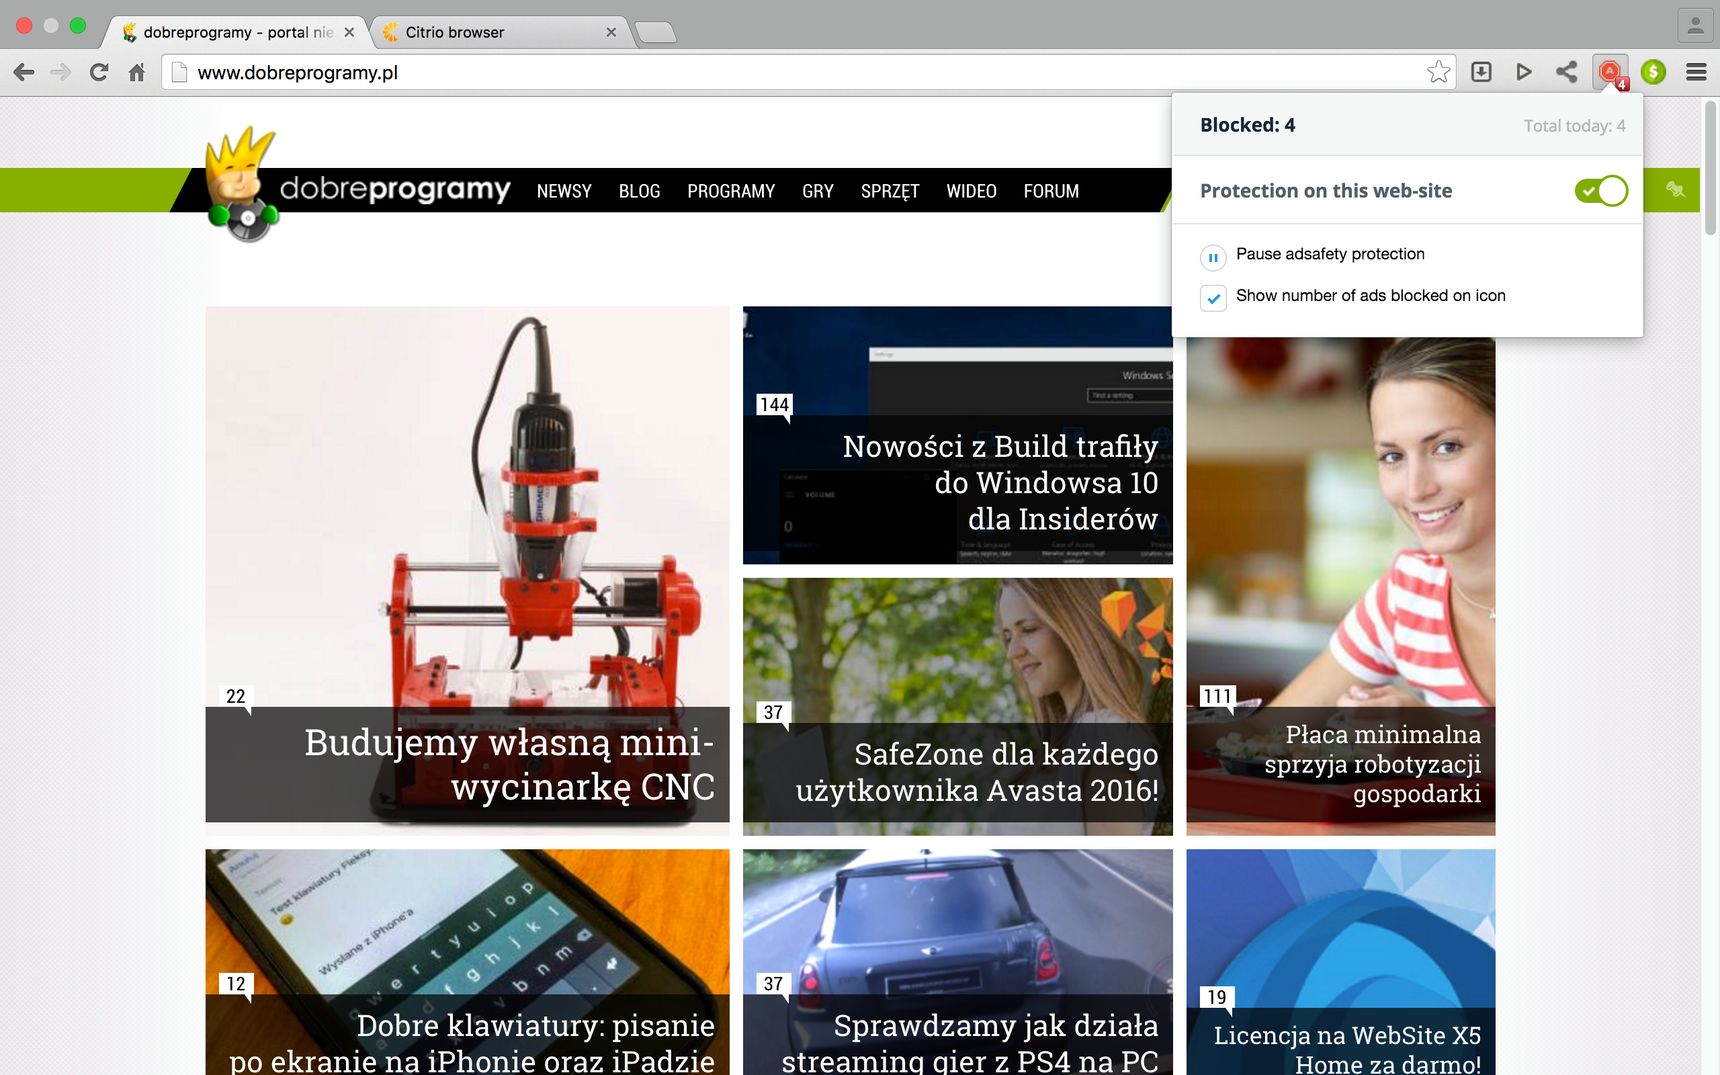
Task: Click the browser back arrow
Action: (24, 72)
